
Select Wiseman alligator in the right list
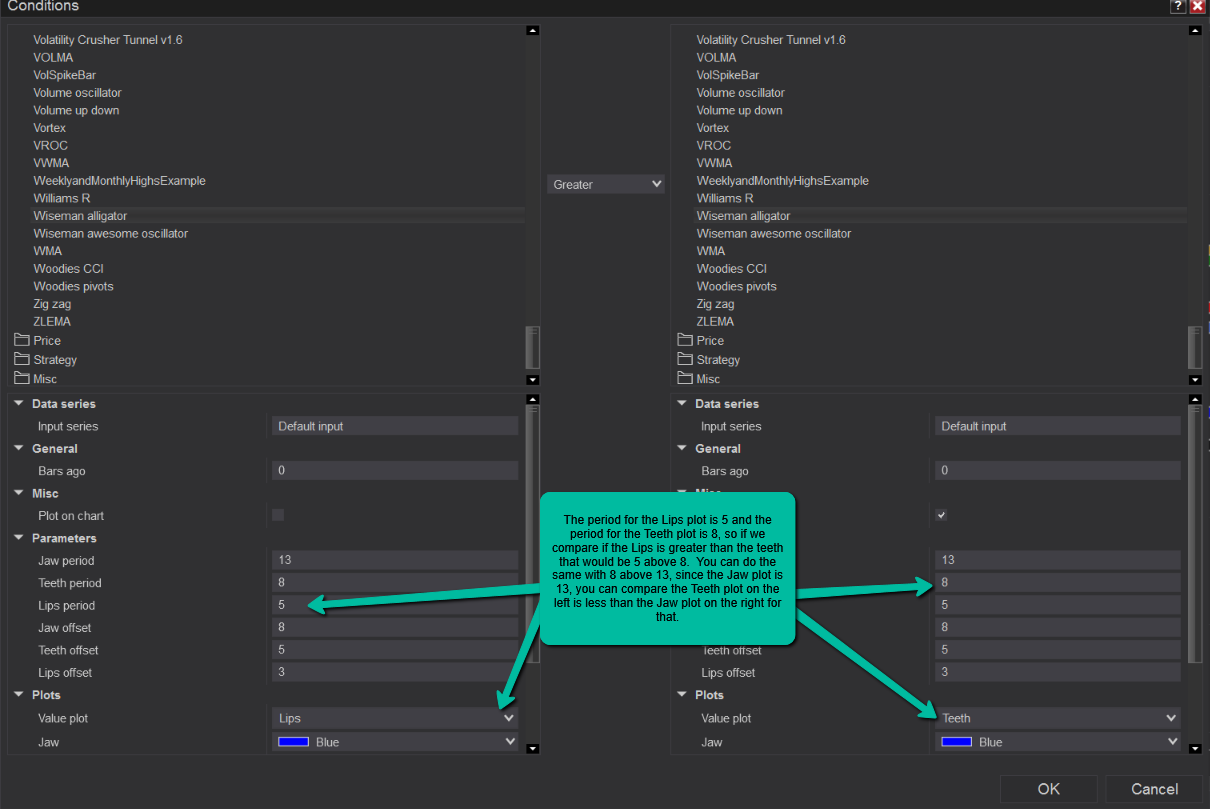[x=743, y=216]
